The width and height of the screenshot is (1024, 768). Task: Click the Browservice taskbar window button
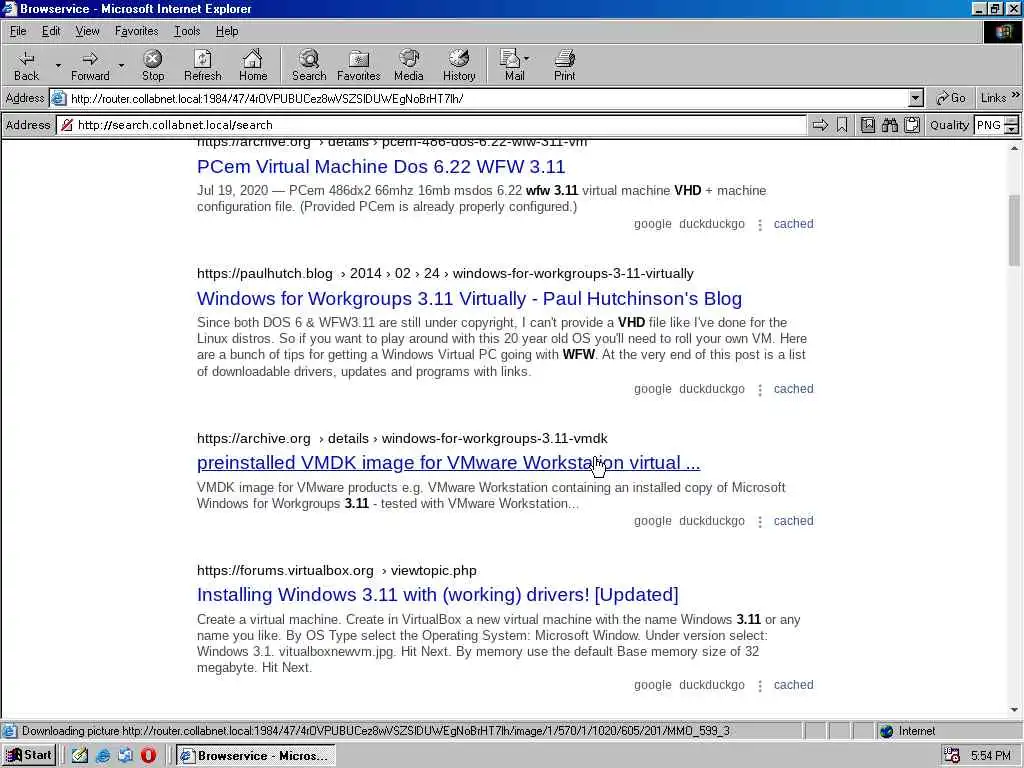[257, 756]
